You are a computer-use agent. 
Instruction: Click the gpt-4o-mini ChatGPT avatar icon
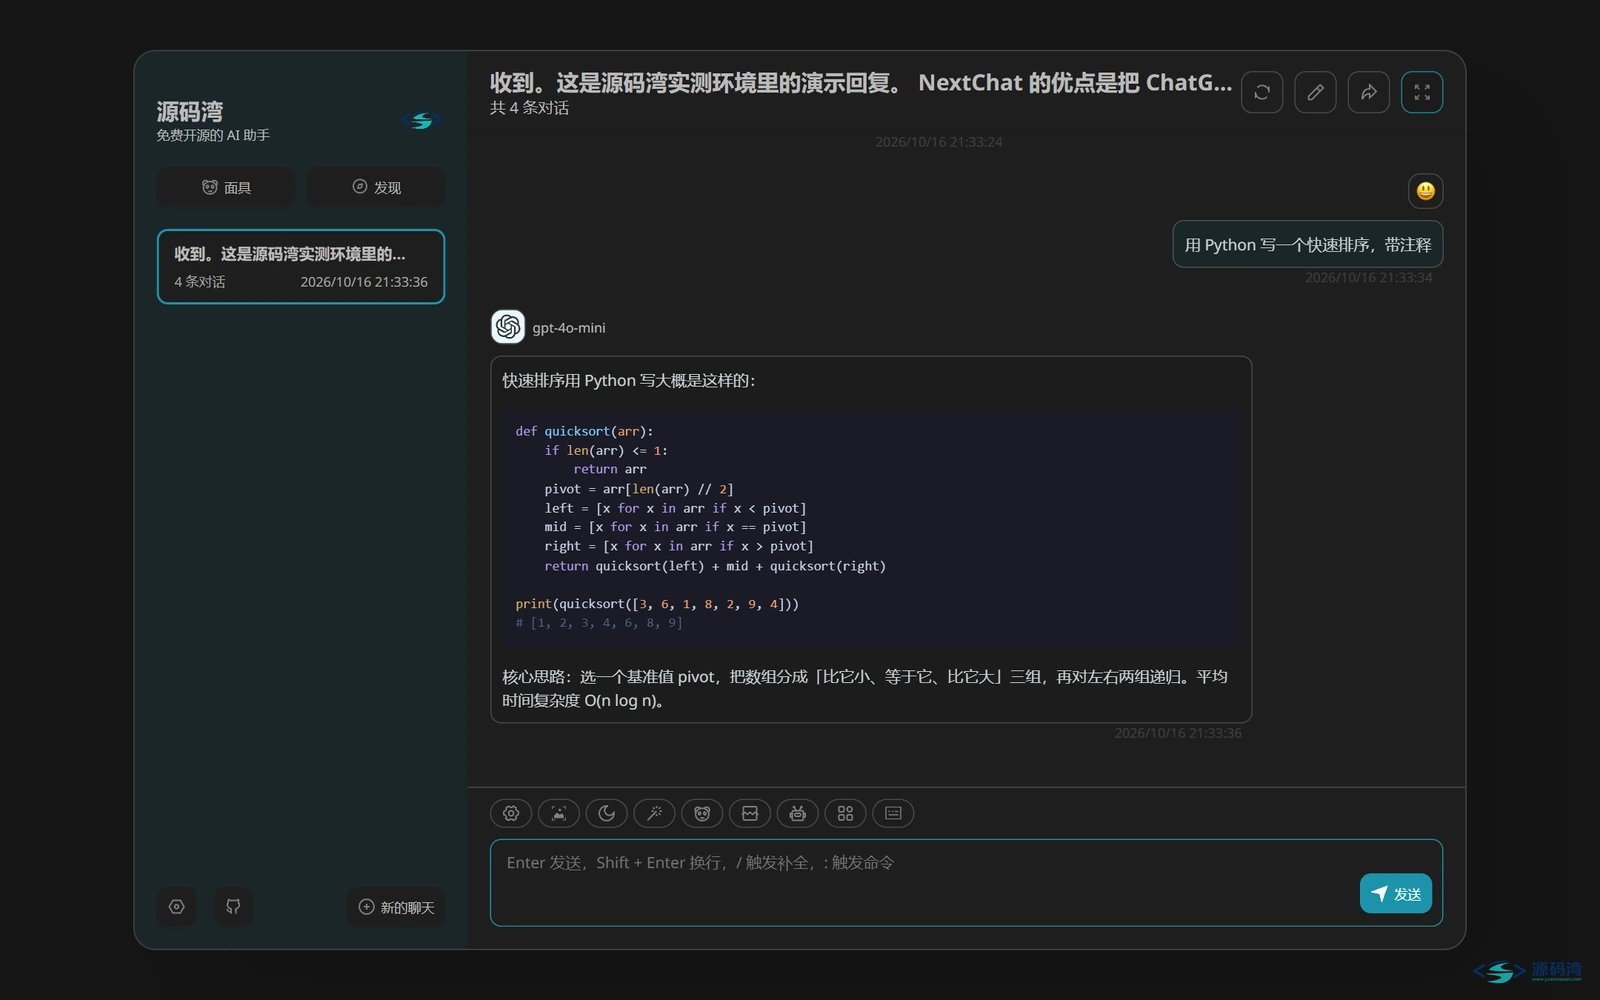coord(508,327)
